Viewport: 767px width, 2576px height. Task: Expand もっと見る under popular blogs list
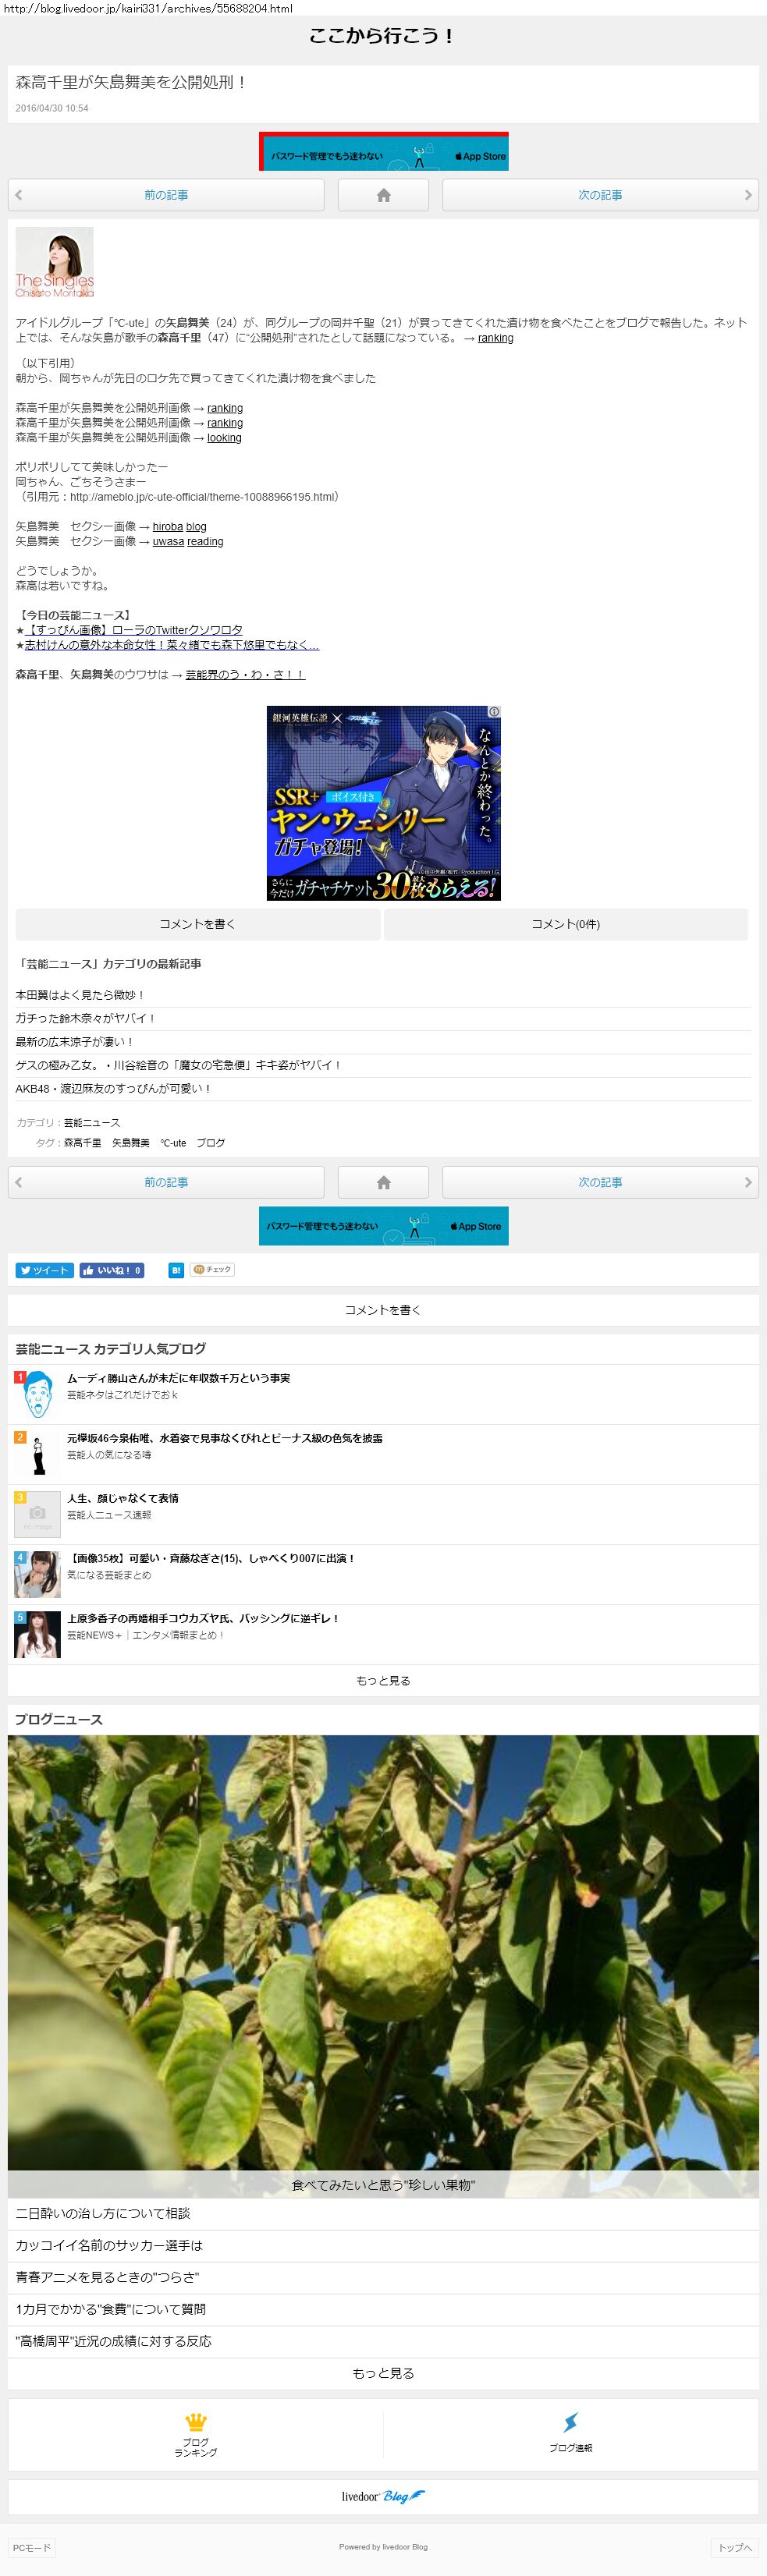383,1680
